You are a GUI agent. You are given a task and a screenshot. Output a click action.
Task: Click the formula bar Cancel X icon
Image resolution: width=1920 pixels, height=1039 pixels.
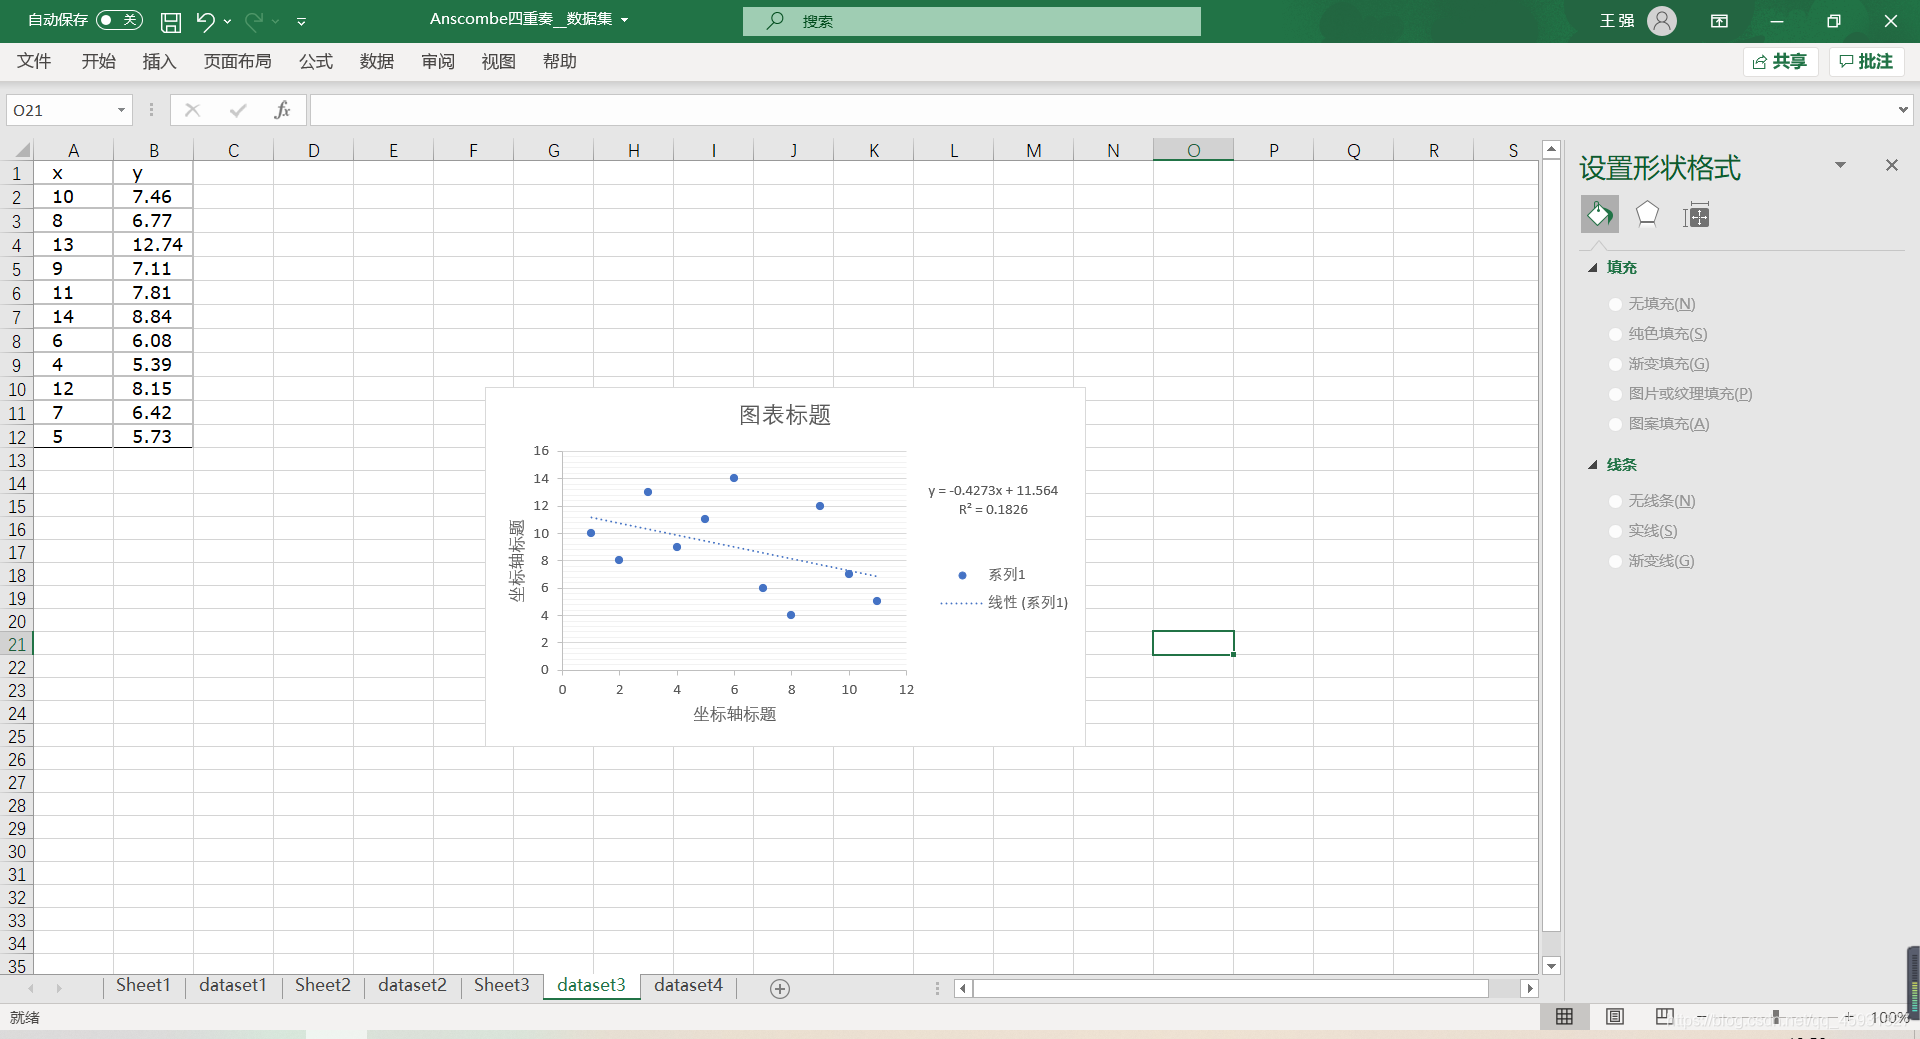tap(193, 110)
